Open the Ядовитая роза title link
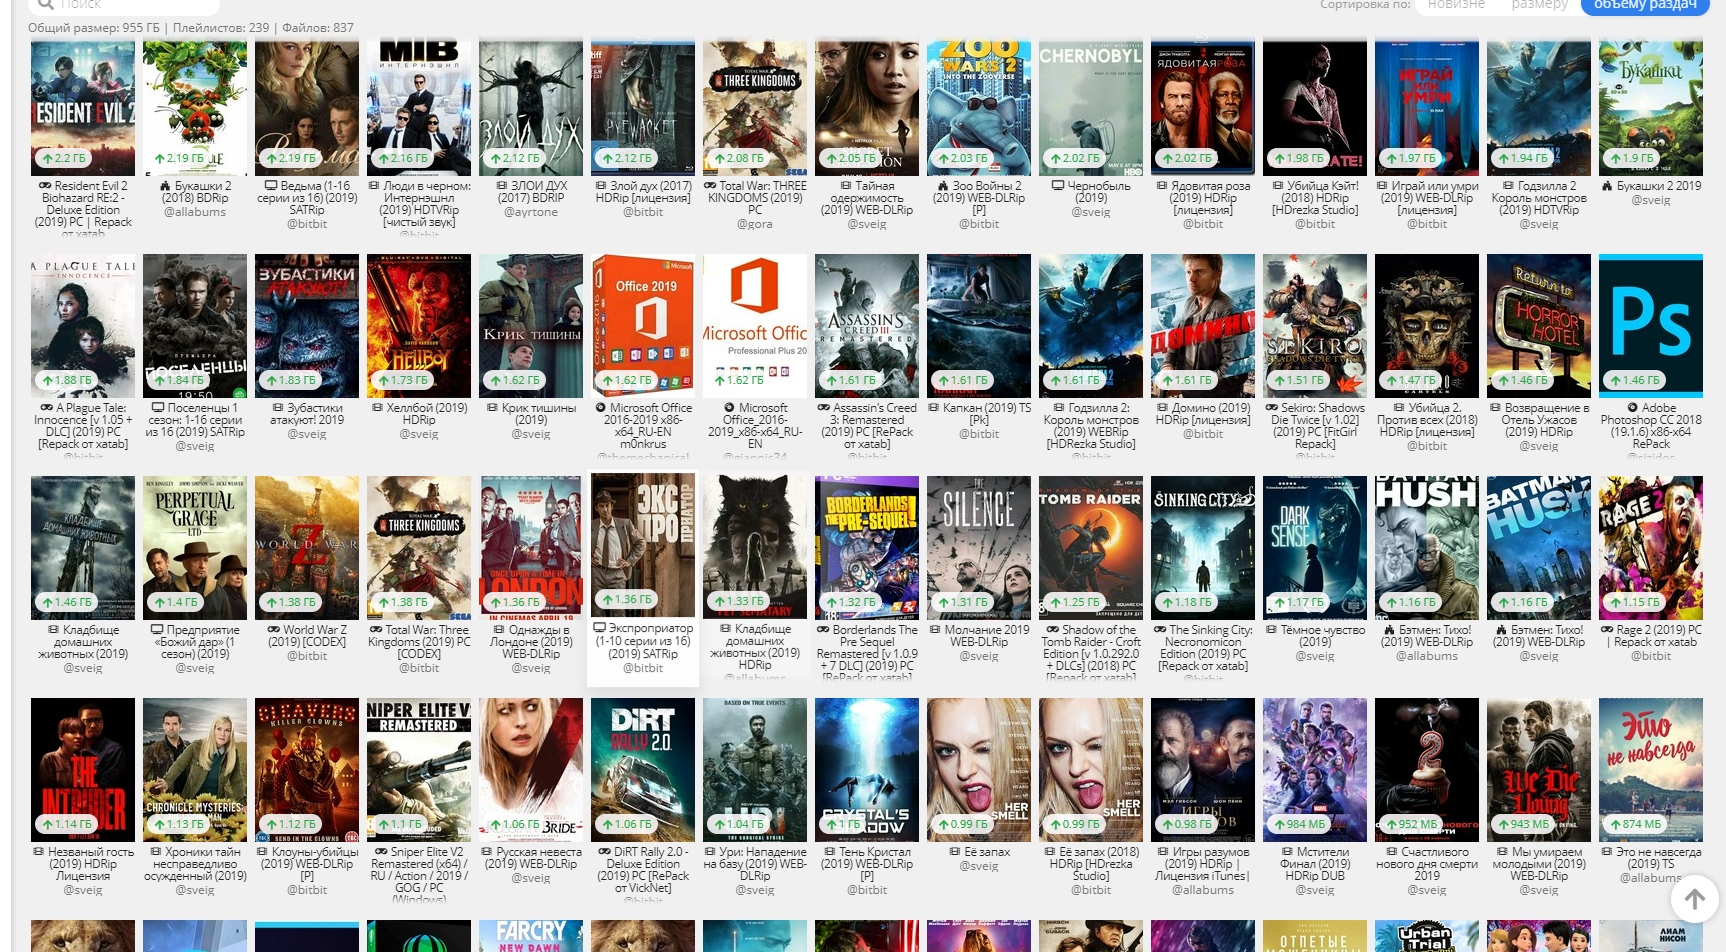 click(x=1203, y=198)
